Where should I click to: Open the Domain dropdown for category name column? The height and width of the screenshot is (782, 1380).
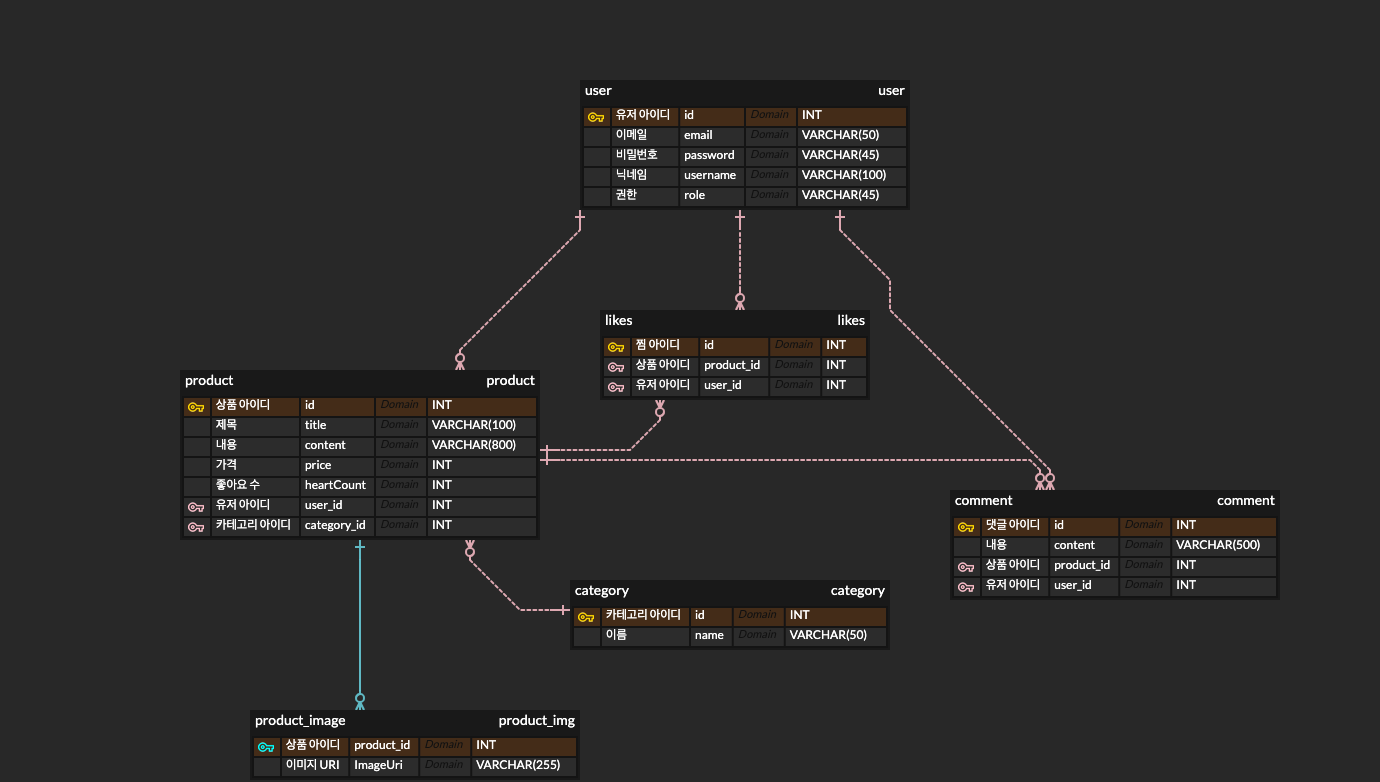click(758, 634)
